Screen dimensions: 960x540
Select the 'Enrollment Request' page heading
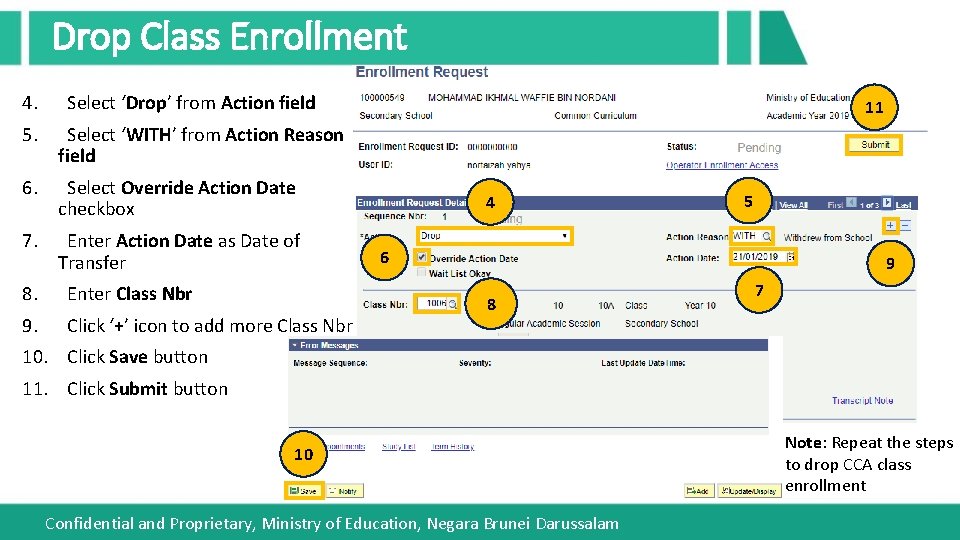coord(422,72)
